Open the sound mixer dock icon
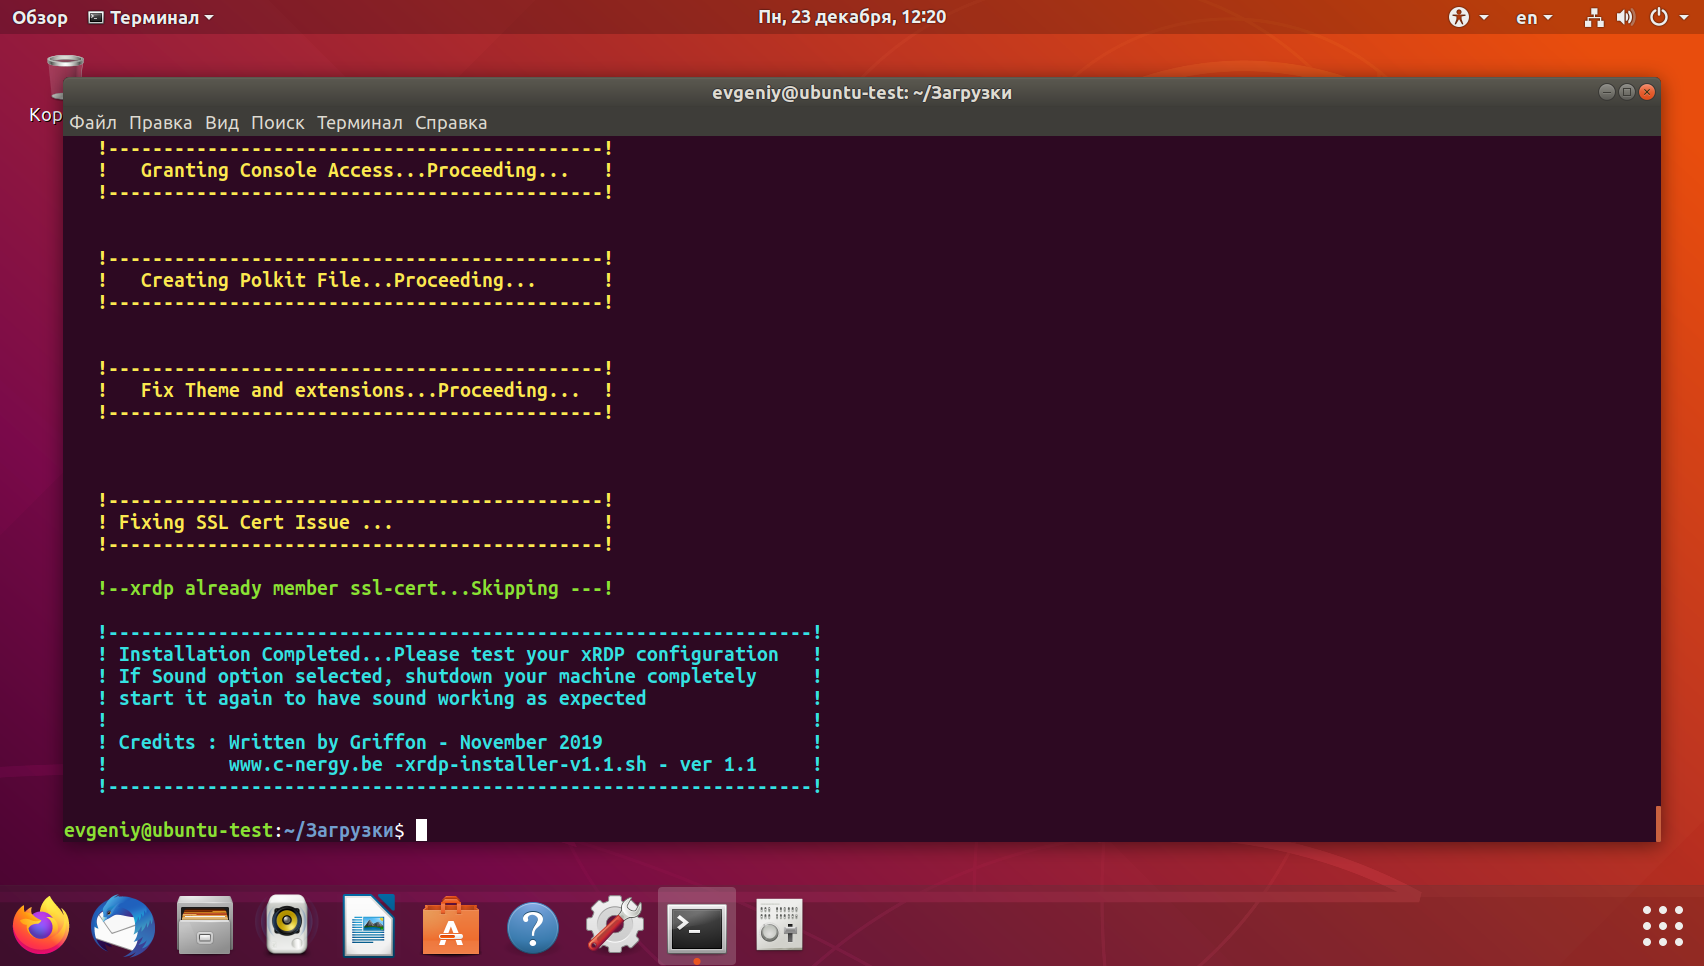1704x966 pixels. pyautogui.click(x=779, y=924)
